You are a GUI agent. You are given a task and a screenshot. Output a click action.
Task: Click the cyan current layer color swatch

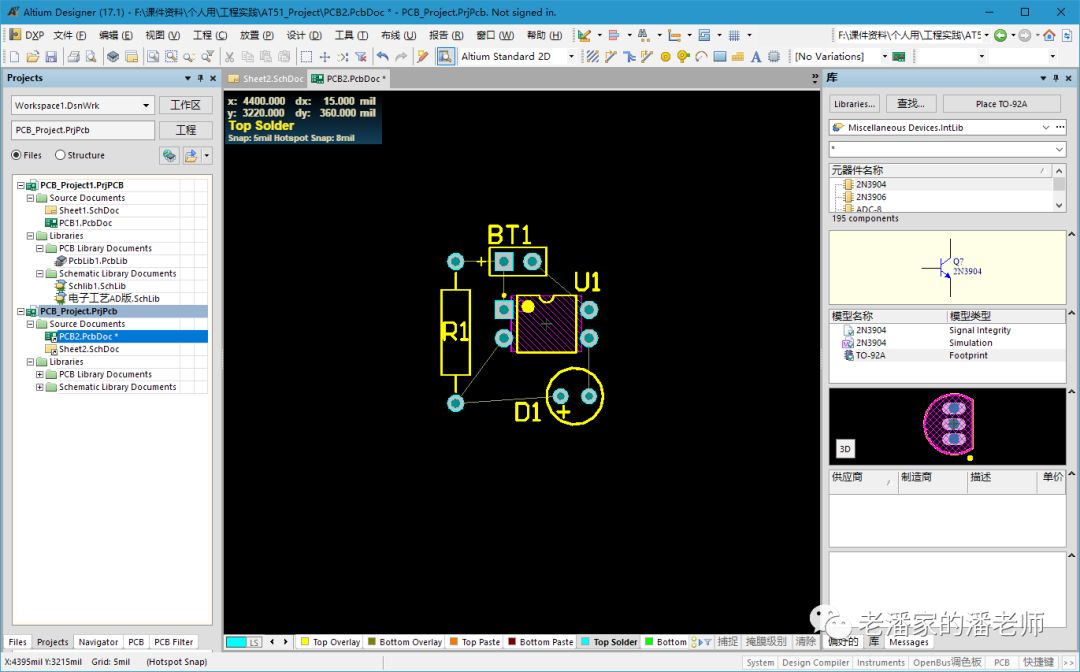coord(237,642)
